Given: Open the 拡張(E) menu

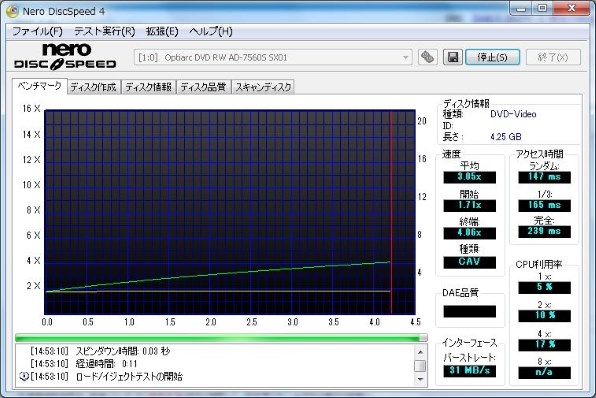Looking at the screenshot, I should [x=162, y=31].
